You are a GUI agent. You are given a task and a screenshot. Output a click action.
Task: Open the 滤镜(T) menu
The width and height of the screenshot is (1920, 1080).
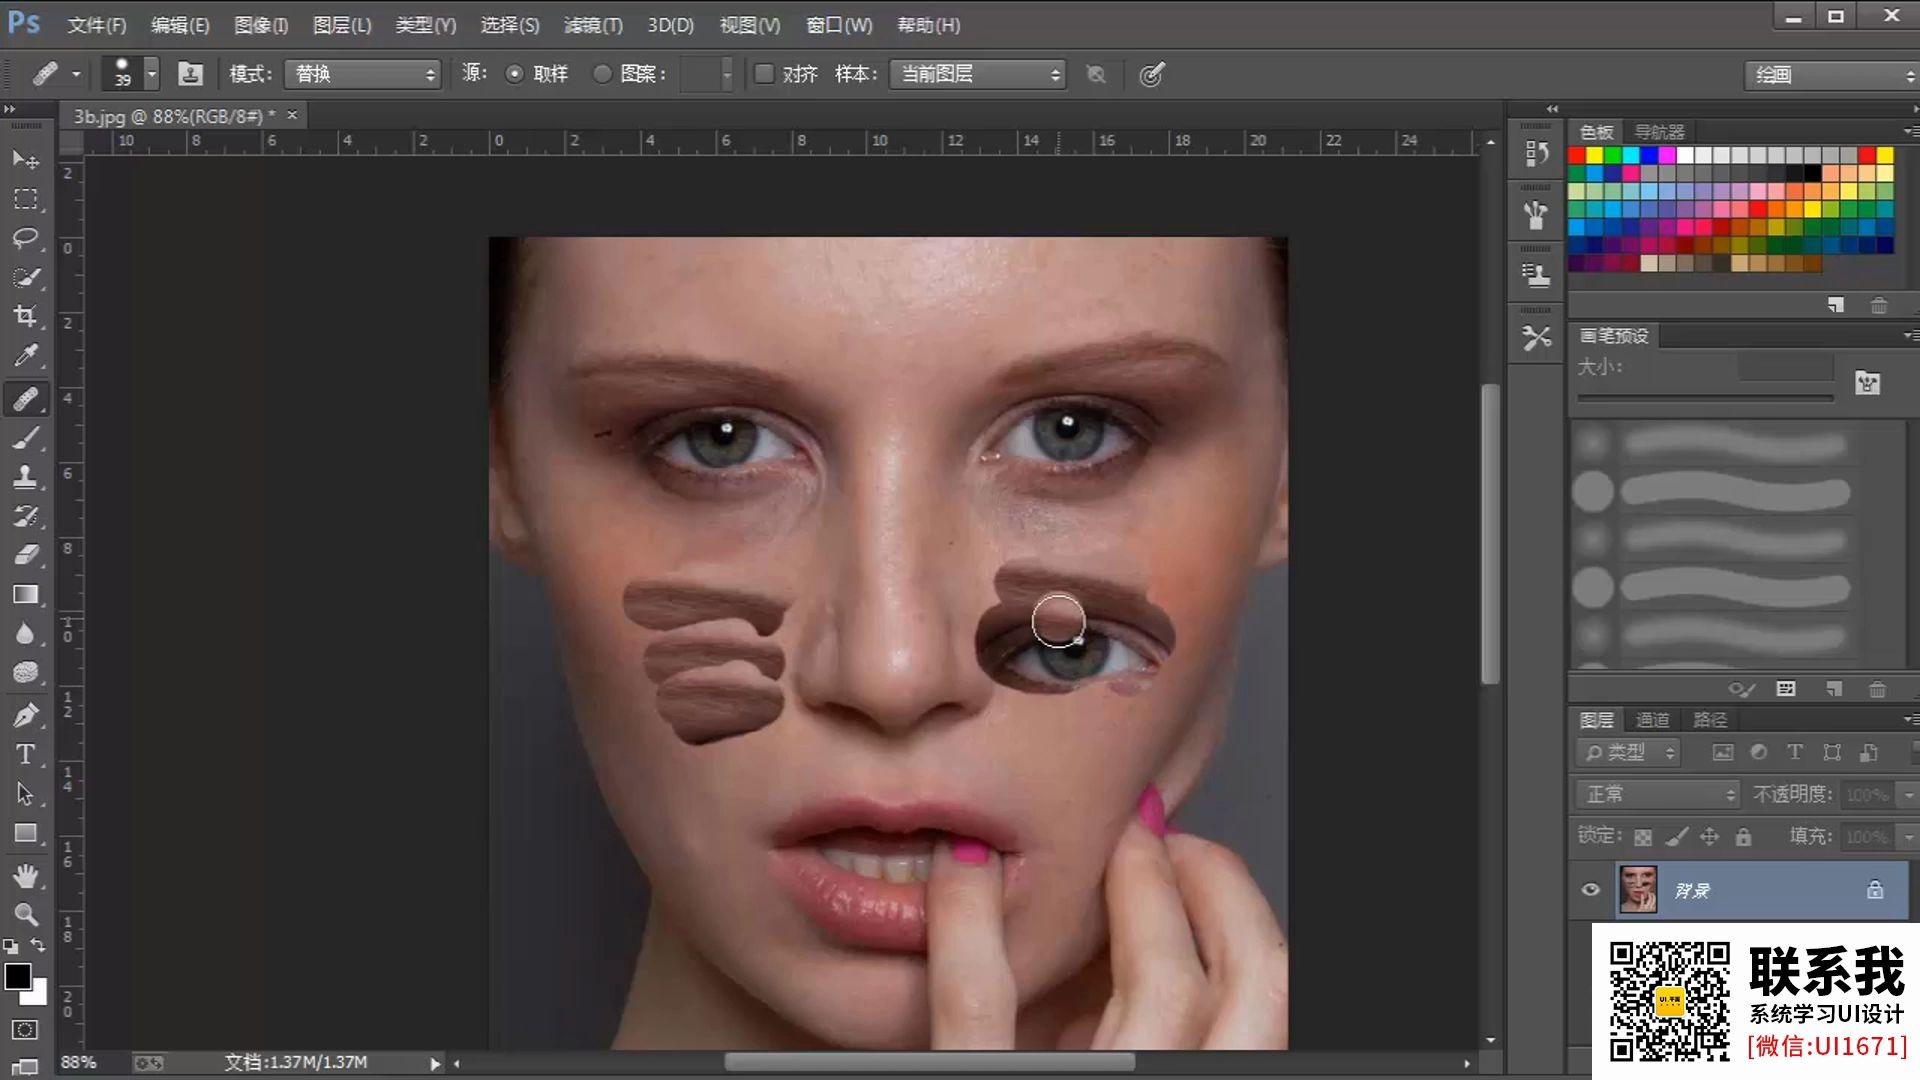click(x=592, y=25)
